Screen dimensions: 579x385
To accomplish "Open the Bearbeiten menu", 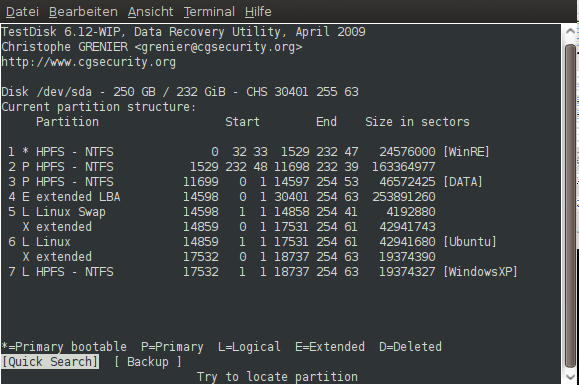I will click(83, 12).
